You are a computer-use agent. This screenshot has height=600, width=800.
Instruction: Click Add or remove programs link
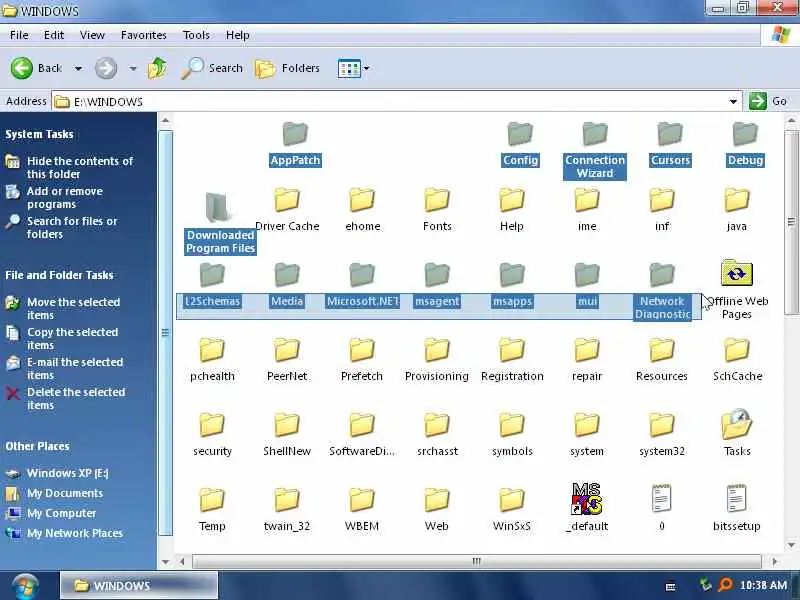pos(65,197)
